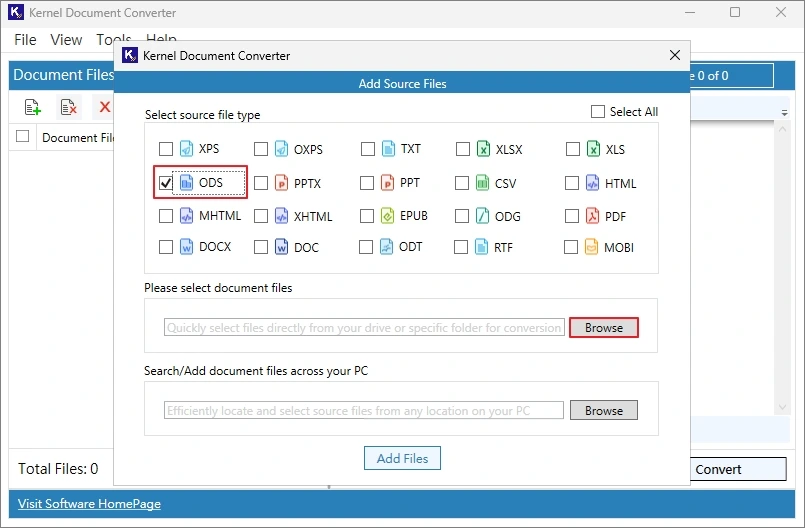805x528 pixels.
Task: Click the HTML file type icon
Action: pyautogui.click(x=592, y=183)
